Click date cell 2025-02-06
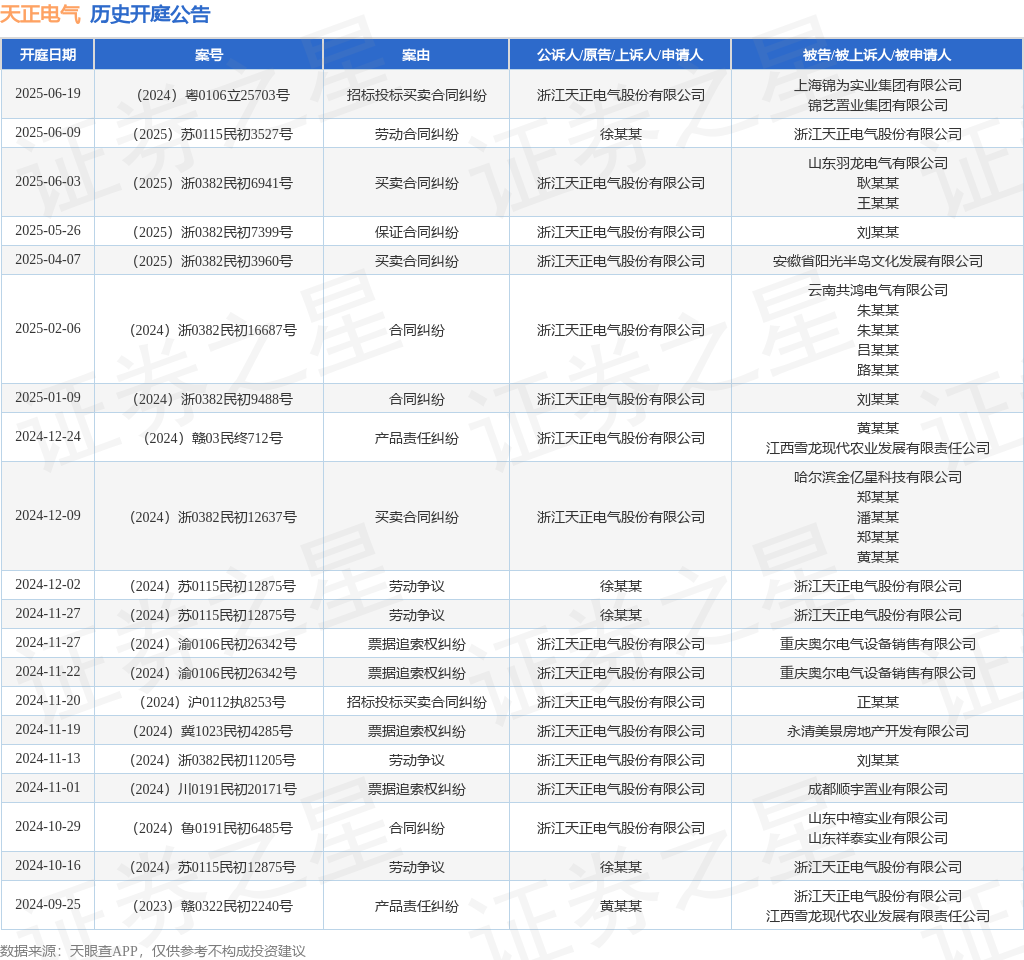Image resolution: width=1024 pixels, height=960 pixels. [48, 328]
